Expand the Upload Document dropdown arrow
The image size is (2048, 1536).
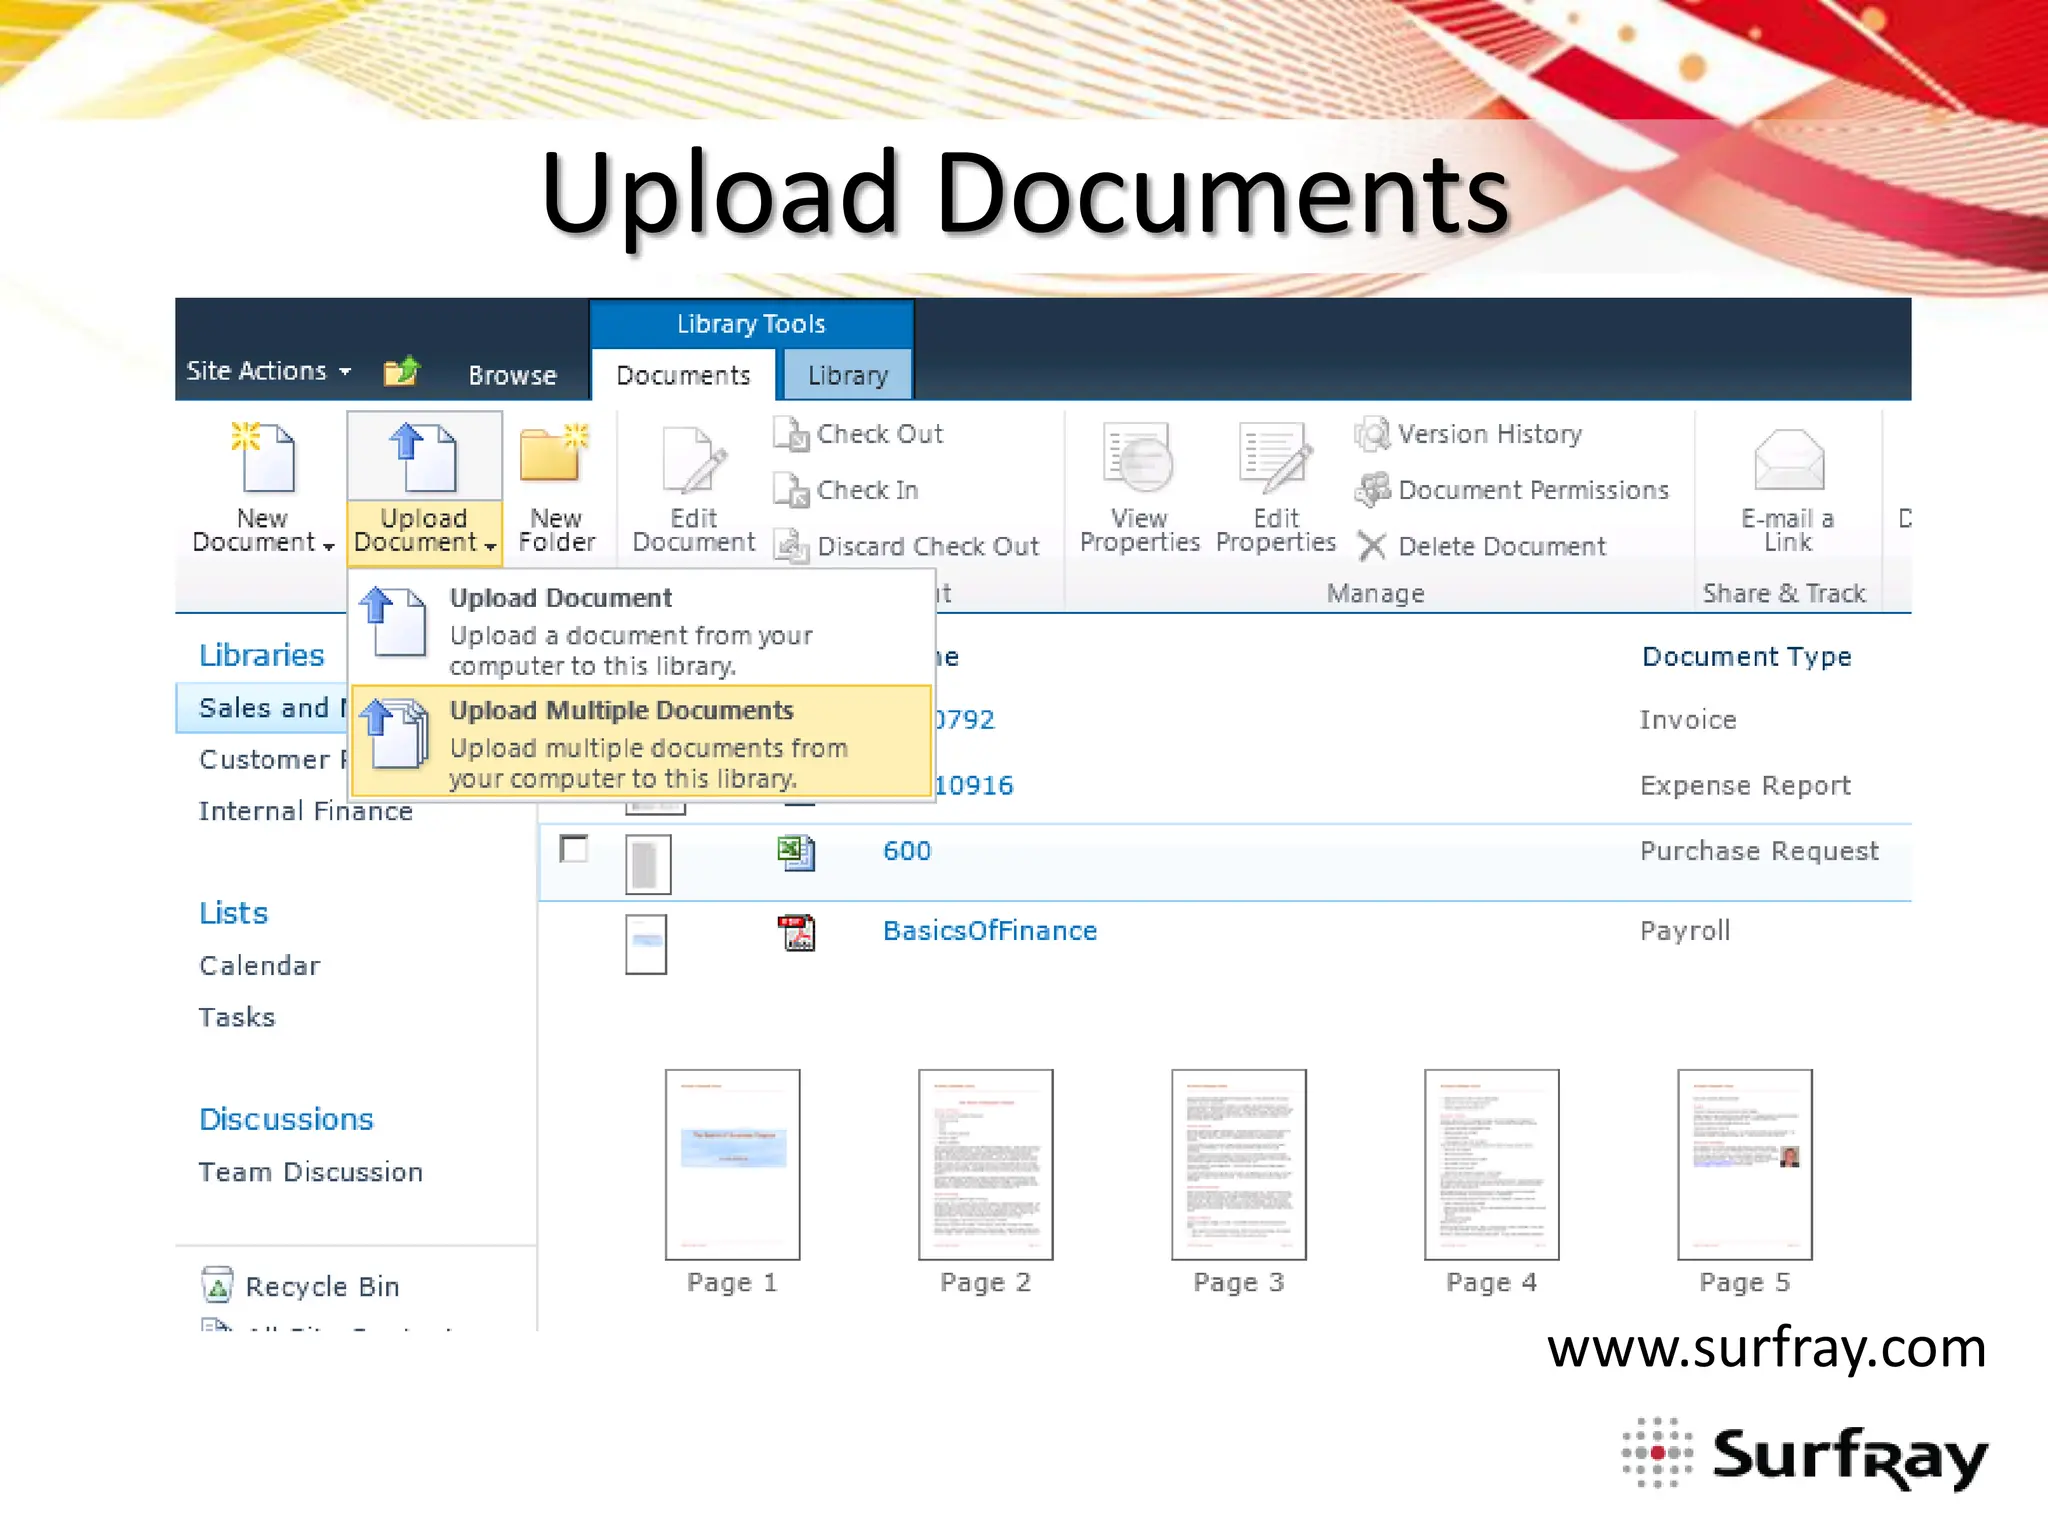click(x=490, y=546)
